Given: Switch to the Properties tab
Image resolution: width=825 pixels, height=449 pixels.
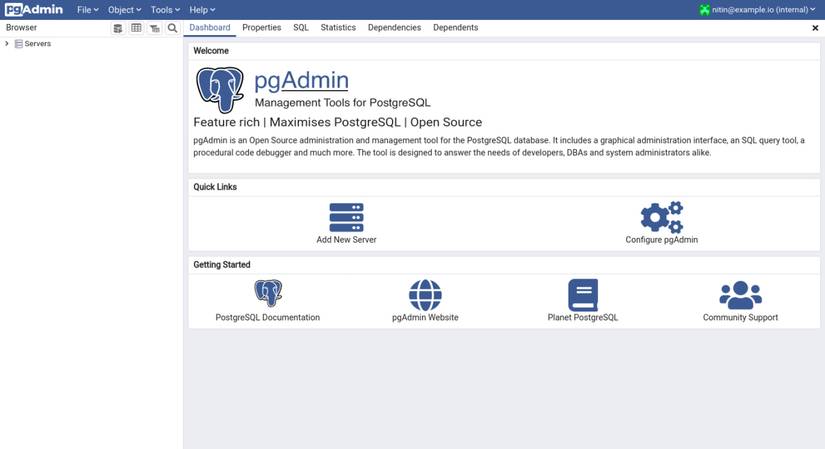Looking at the screenshot, I should click(261, 28).
